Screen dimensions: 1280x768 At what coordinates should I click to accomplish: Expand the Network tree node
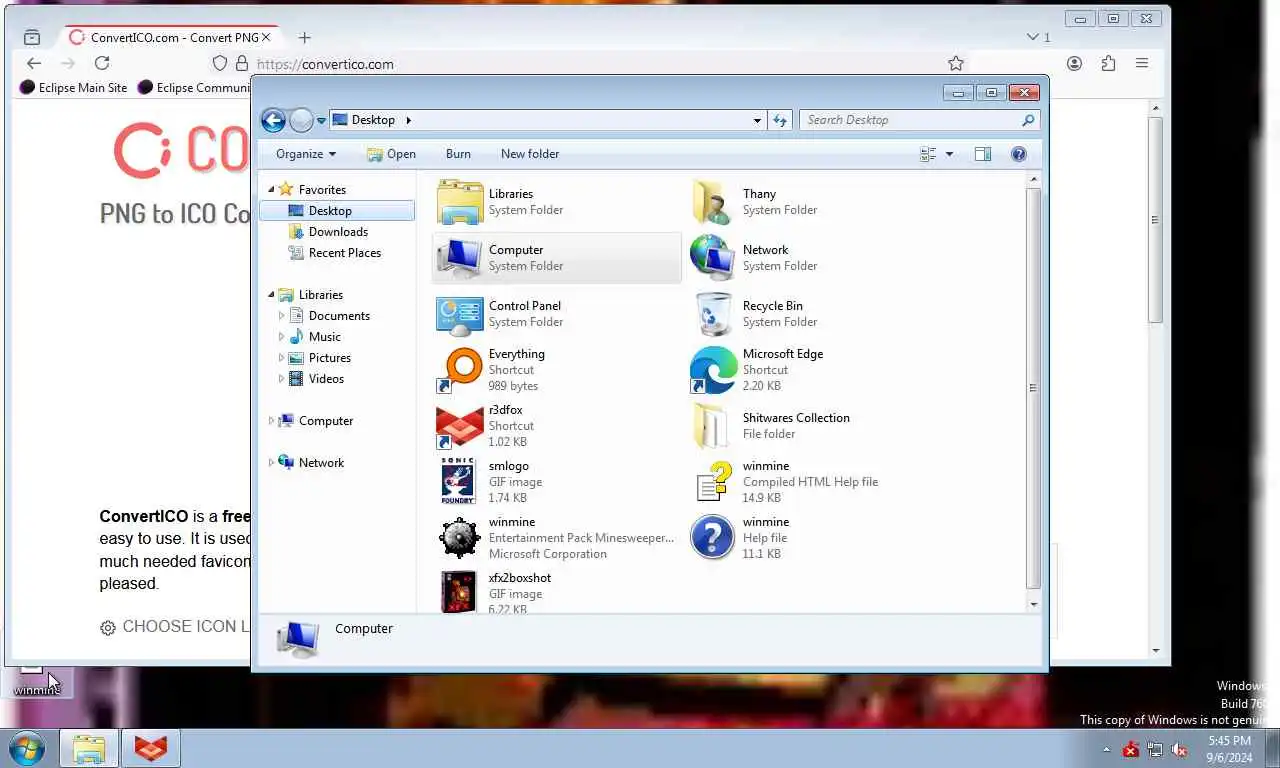tap(271, 463)
